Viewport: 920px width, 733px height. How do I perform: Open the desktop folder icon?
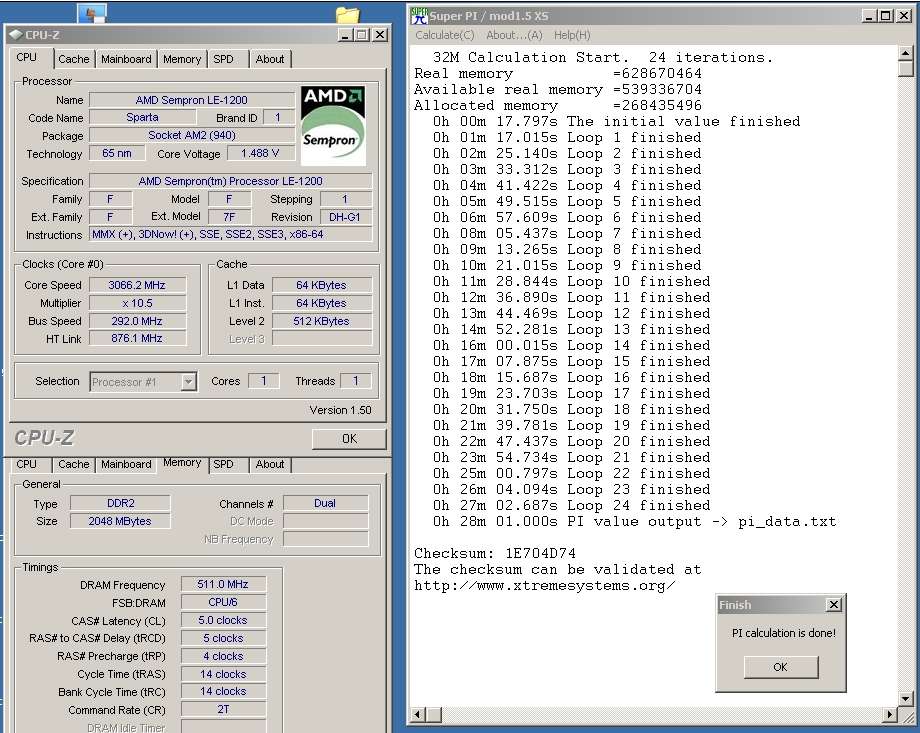pyautogui.click(x=347, y=14)
